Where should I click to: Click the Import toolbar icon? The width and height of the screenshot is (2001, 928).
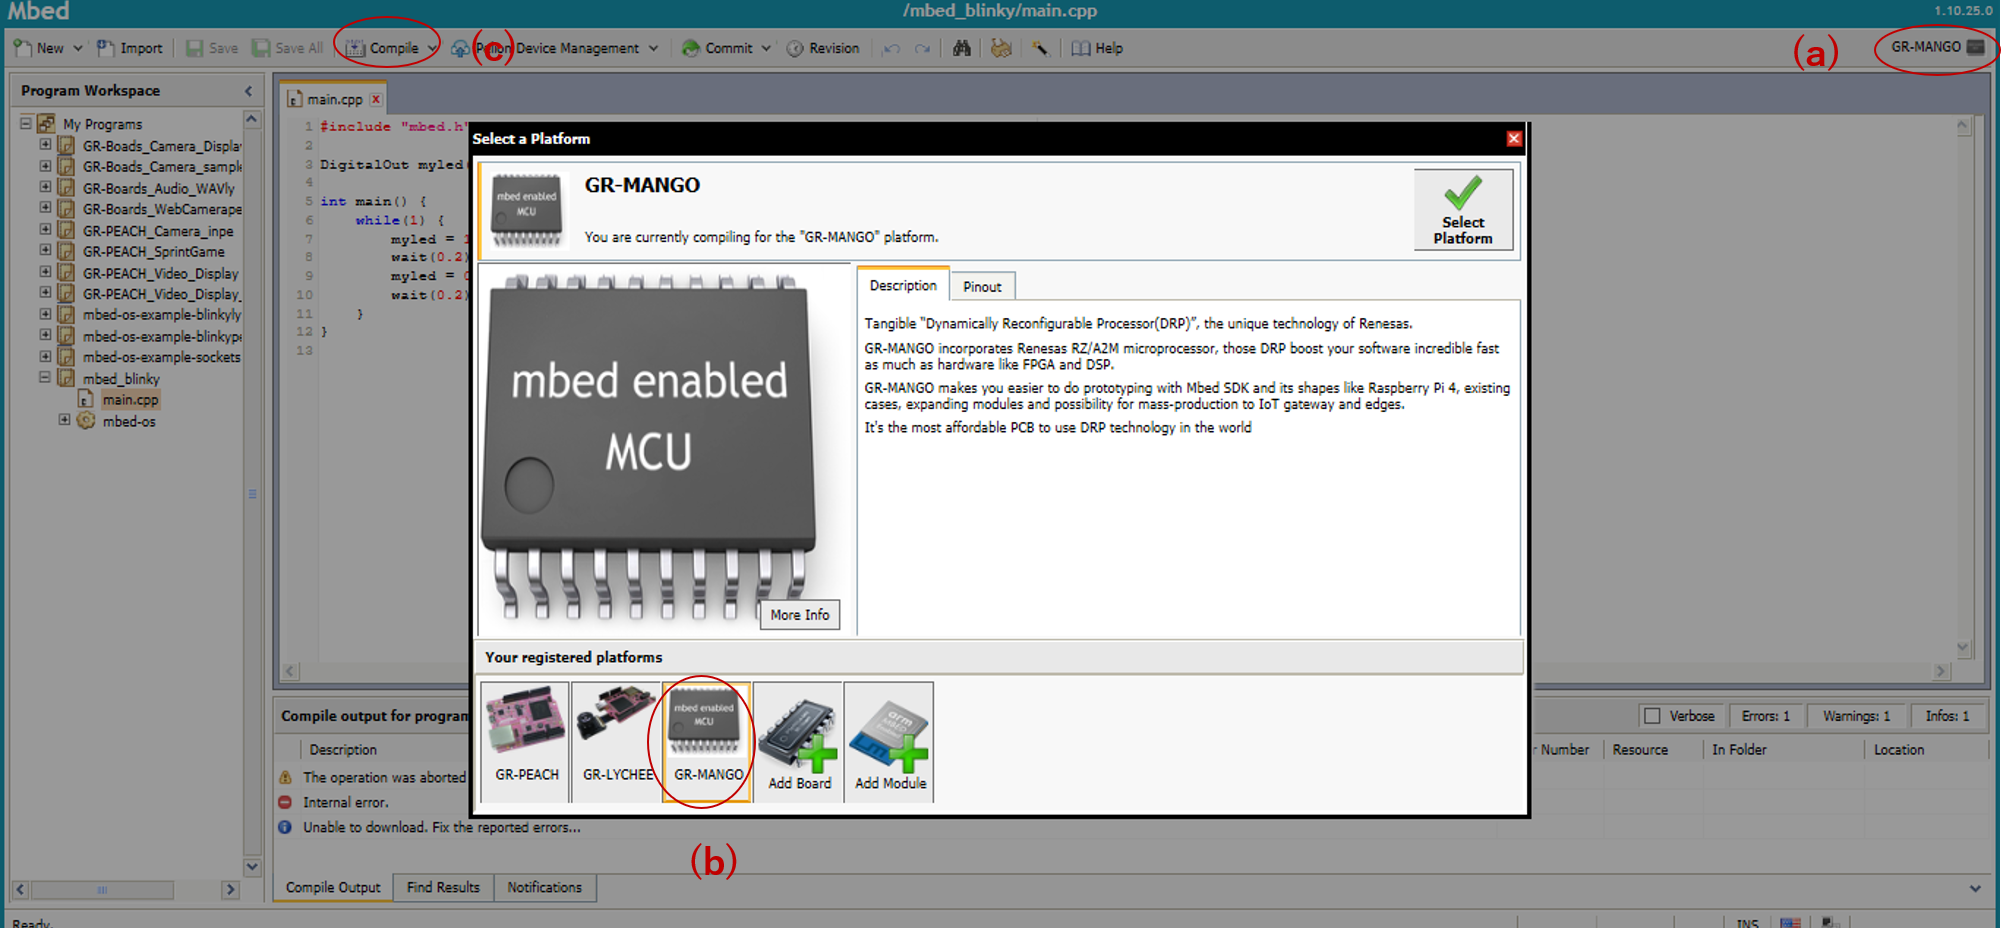(x=105, y=48)
